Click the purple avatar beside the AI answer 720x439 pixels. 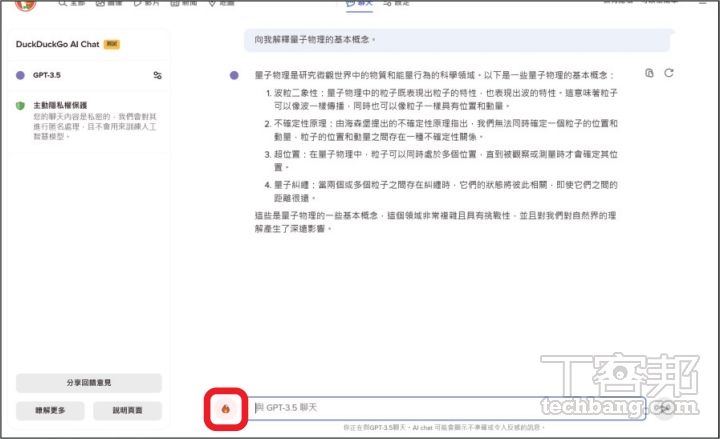[x=234, y=75]
